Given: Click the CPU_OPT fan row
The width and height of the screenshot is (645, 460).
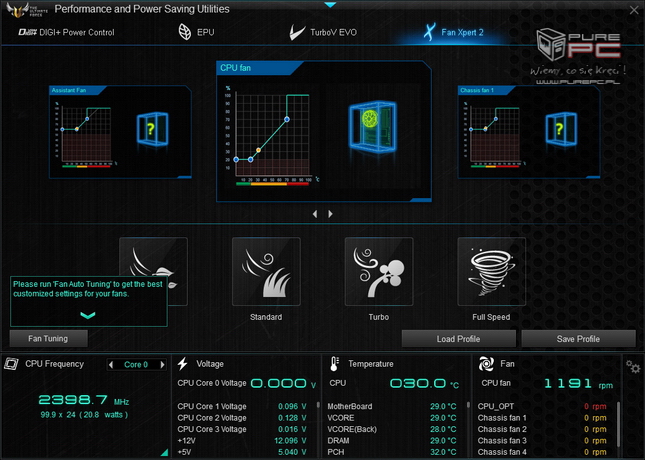Looking at the screenshot, I should tap(542, 407).
